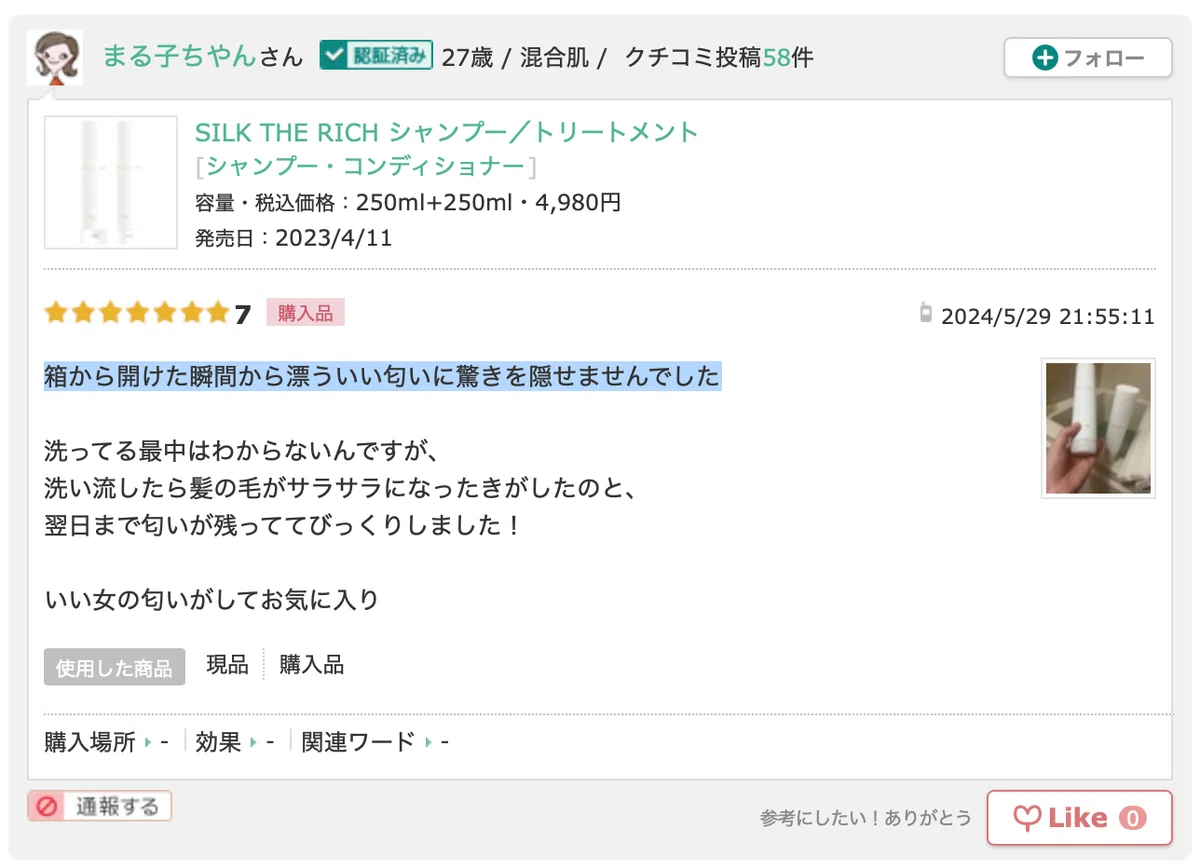Click the 認証済み verified badge
Screen dimensions: 1200x866
tap(376, 55)
